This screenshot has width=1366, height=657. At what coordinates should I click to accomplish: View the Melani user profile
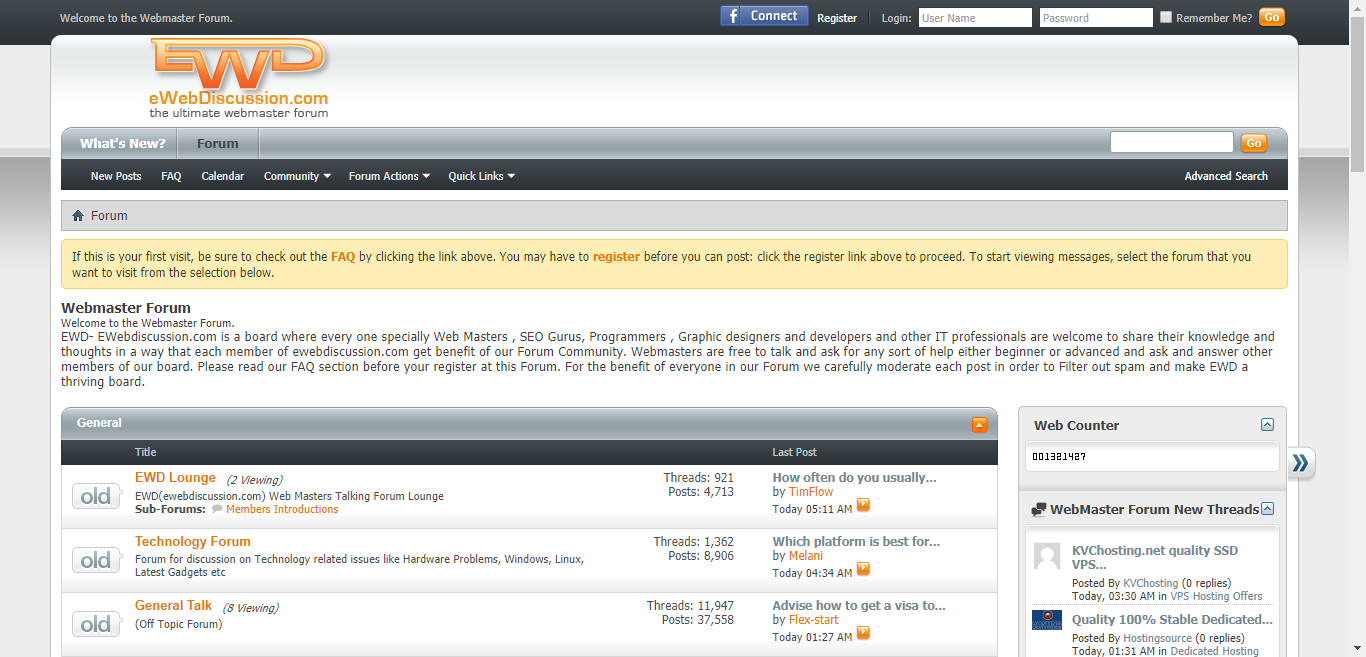coord(805,556)
